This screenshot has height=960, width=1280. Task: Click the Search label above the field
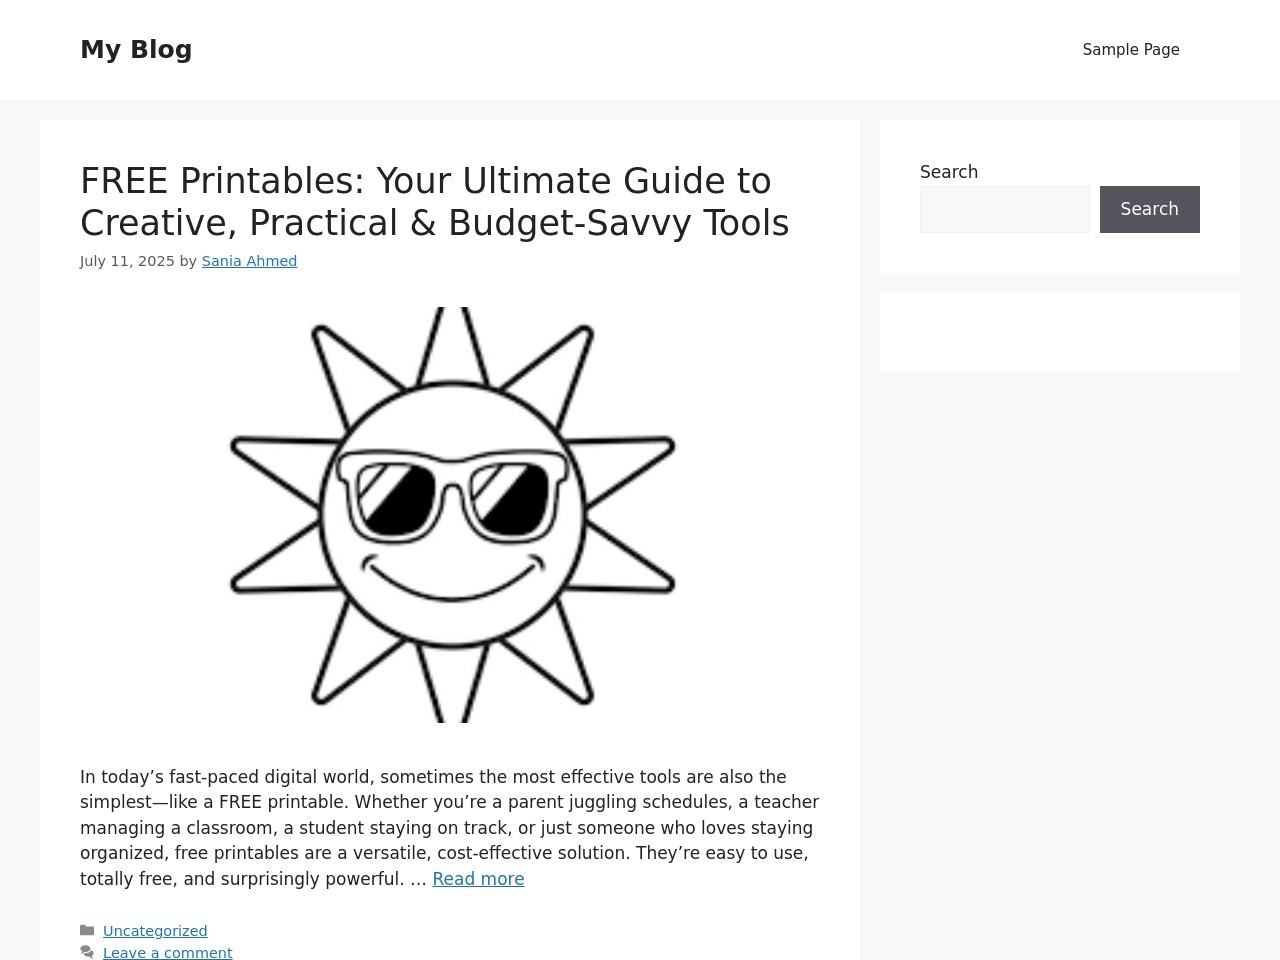[948, 172]
